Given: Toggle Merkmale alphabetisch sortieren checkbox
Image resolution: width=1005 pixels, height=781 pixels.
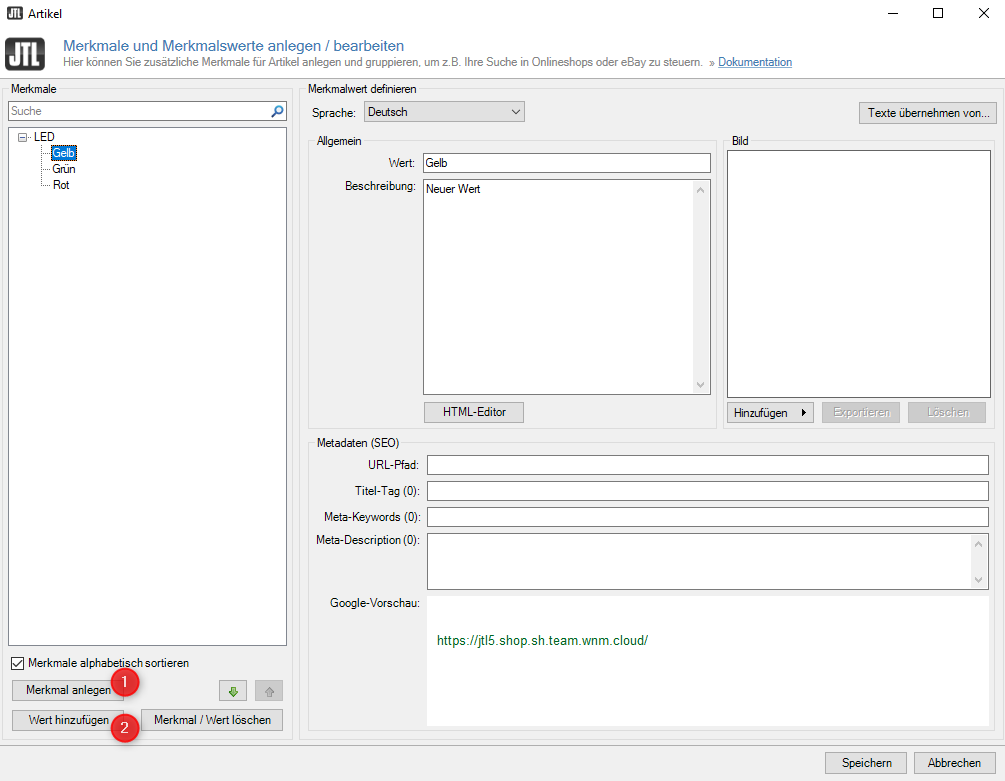Looking at the screenshot, I should (18, 663).
